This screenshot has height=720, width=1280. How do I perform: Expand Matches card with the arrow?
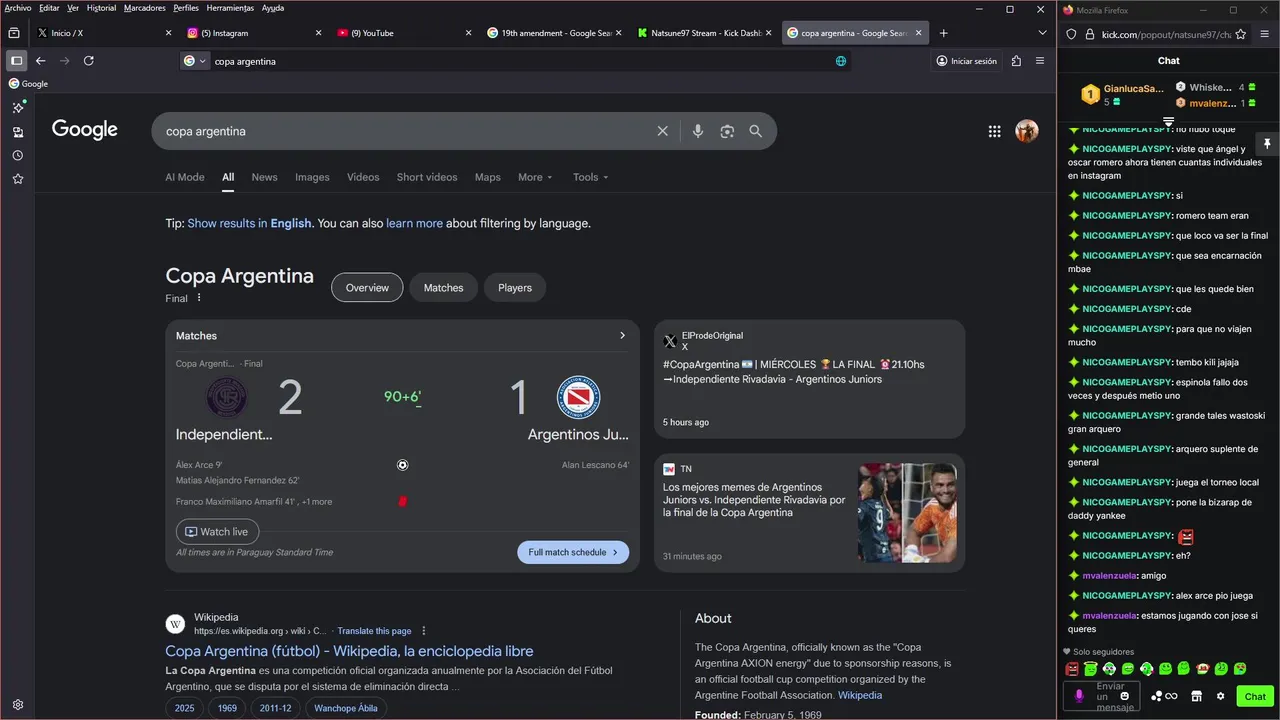pos(622,336)
